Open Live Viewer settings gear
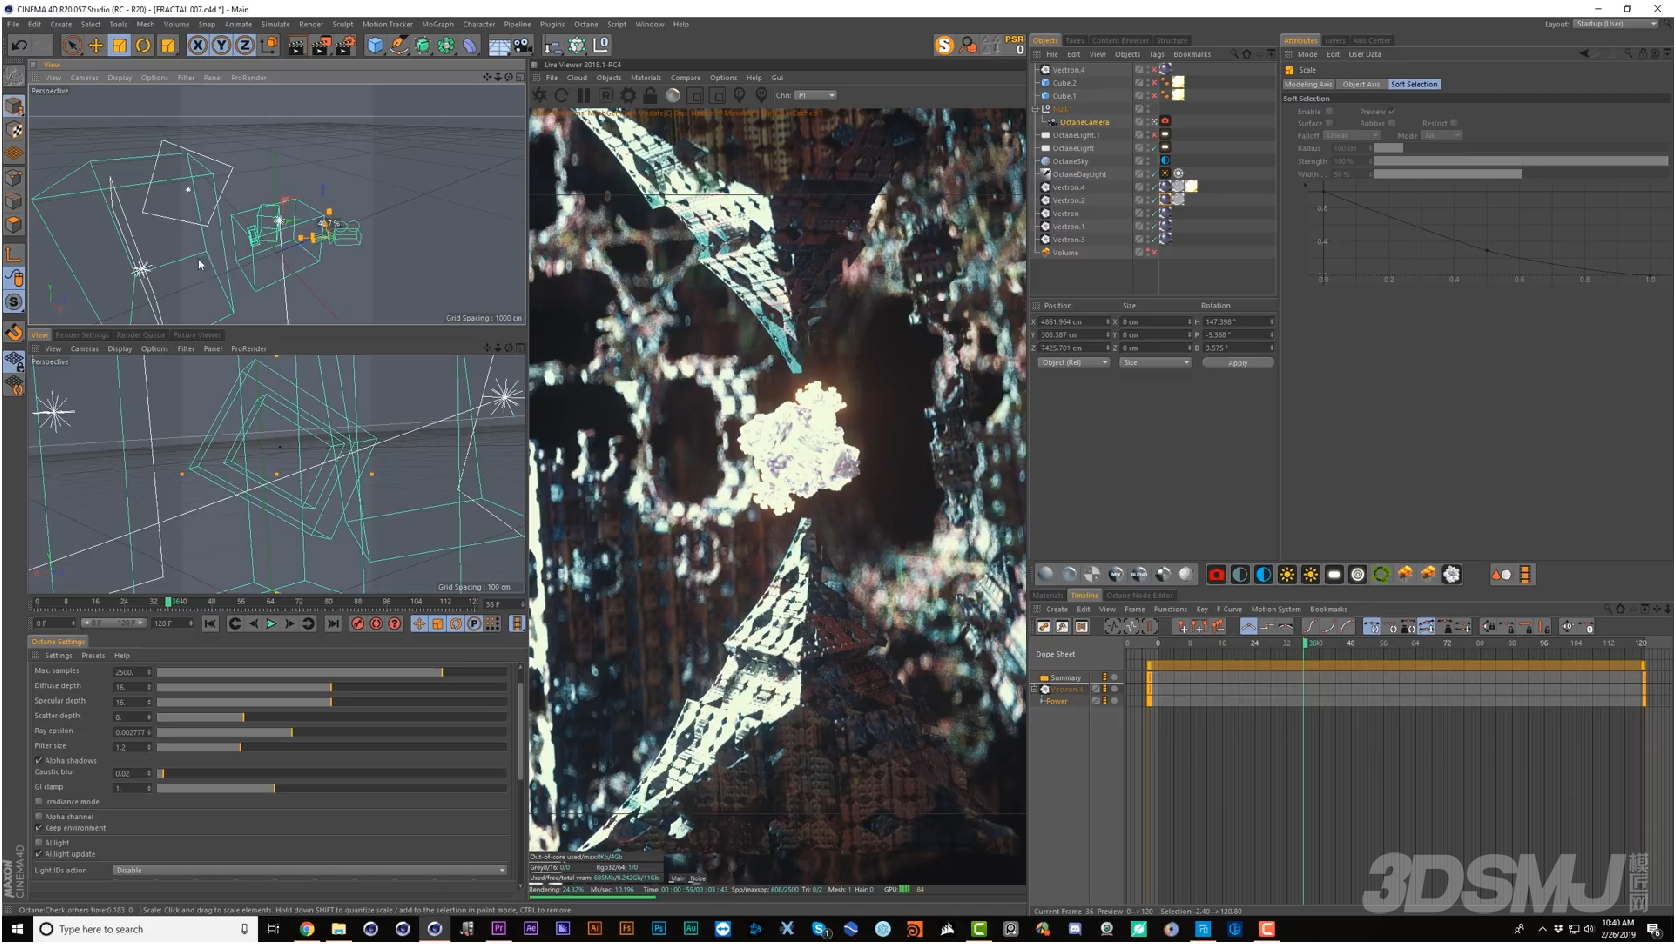 pyautogui.click(x=628, y=95)
